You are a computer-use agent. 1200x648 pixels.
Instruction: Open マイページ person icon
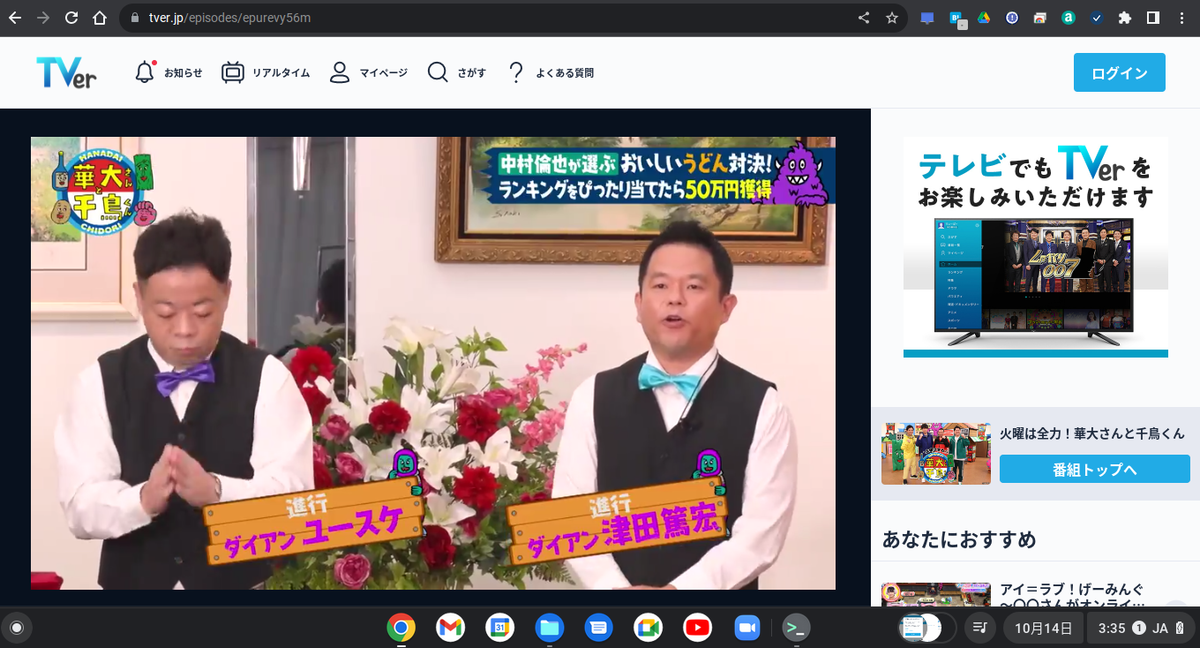tap(340, 72)
